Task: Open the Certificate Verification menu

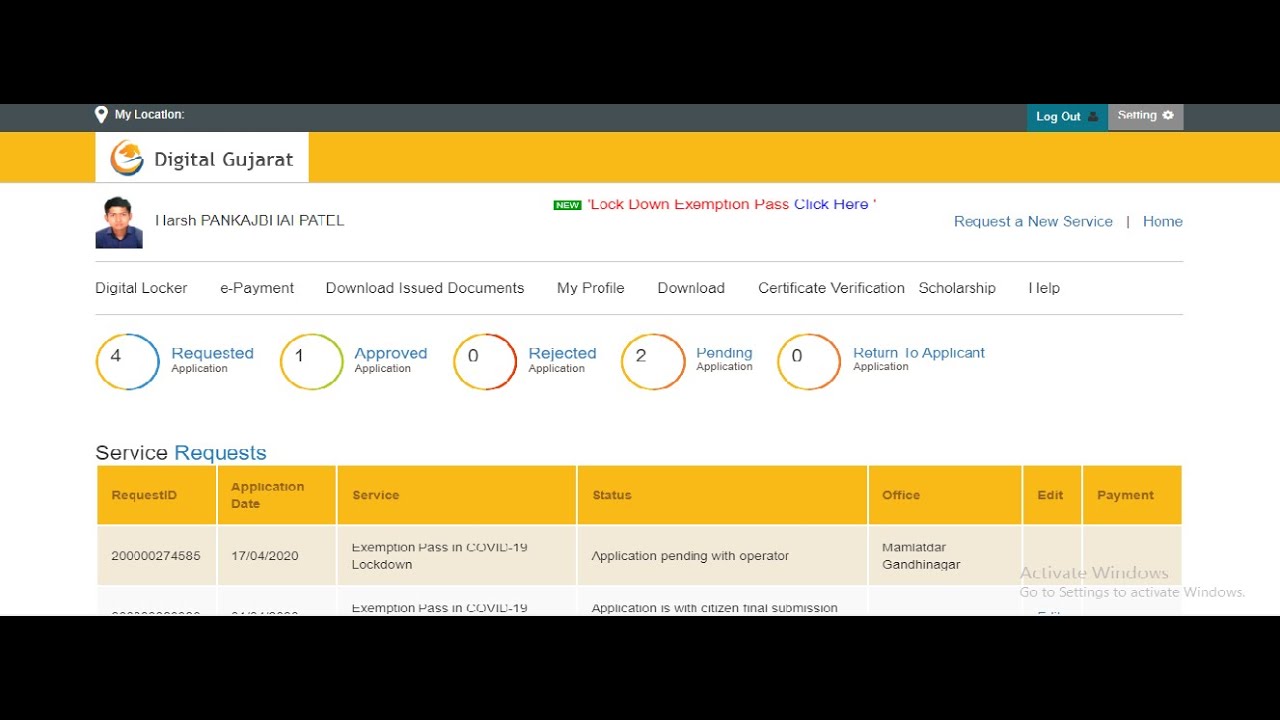Action: 831,288
